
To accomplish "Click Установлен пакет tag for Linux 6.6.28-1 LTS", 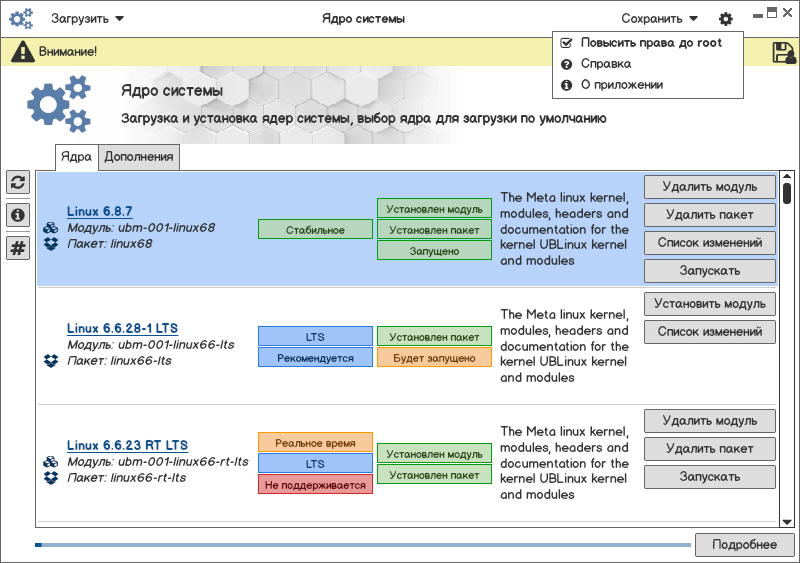I will 434,337.
